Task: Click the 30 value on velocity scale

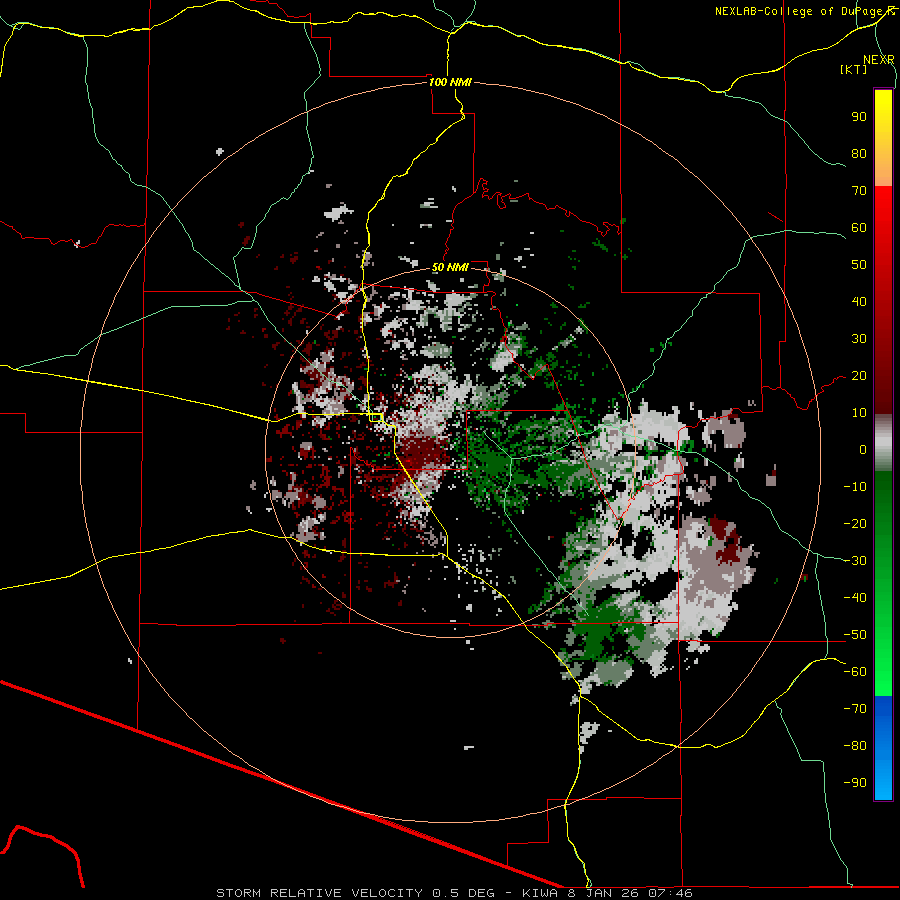Action: pos(859,339)
